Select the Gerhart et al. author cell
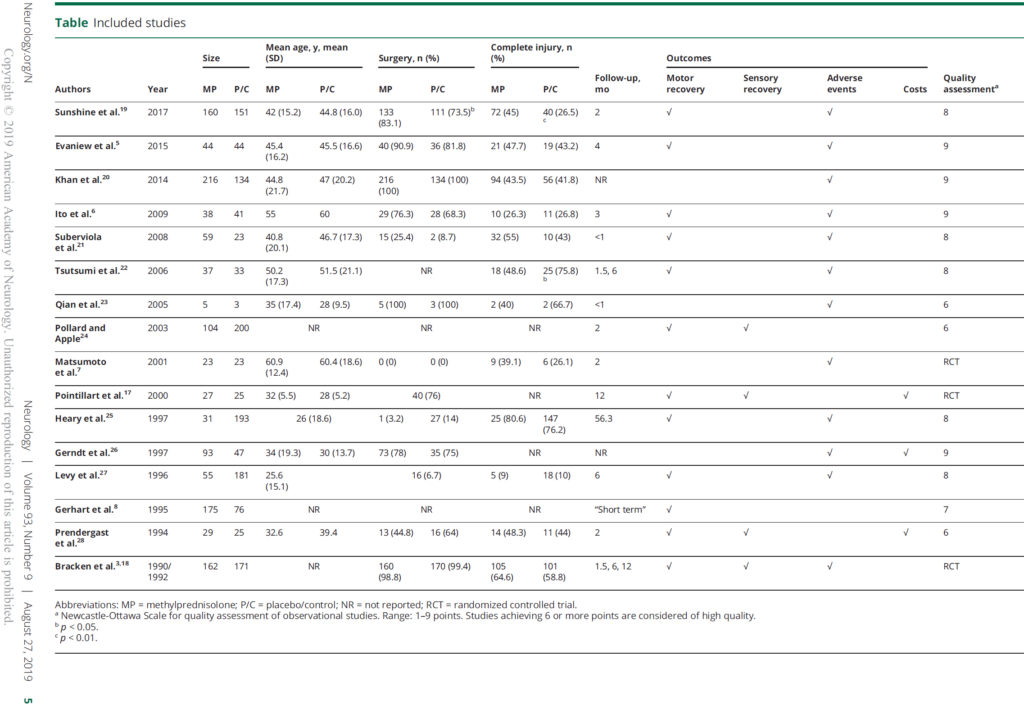The width and height of the screenshot is (1024, 710). click(87, 509)
